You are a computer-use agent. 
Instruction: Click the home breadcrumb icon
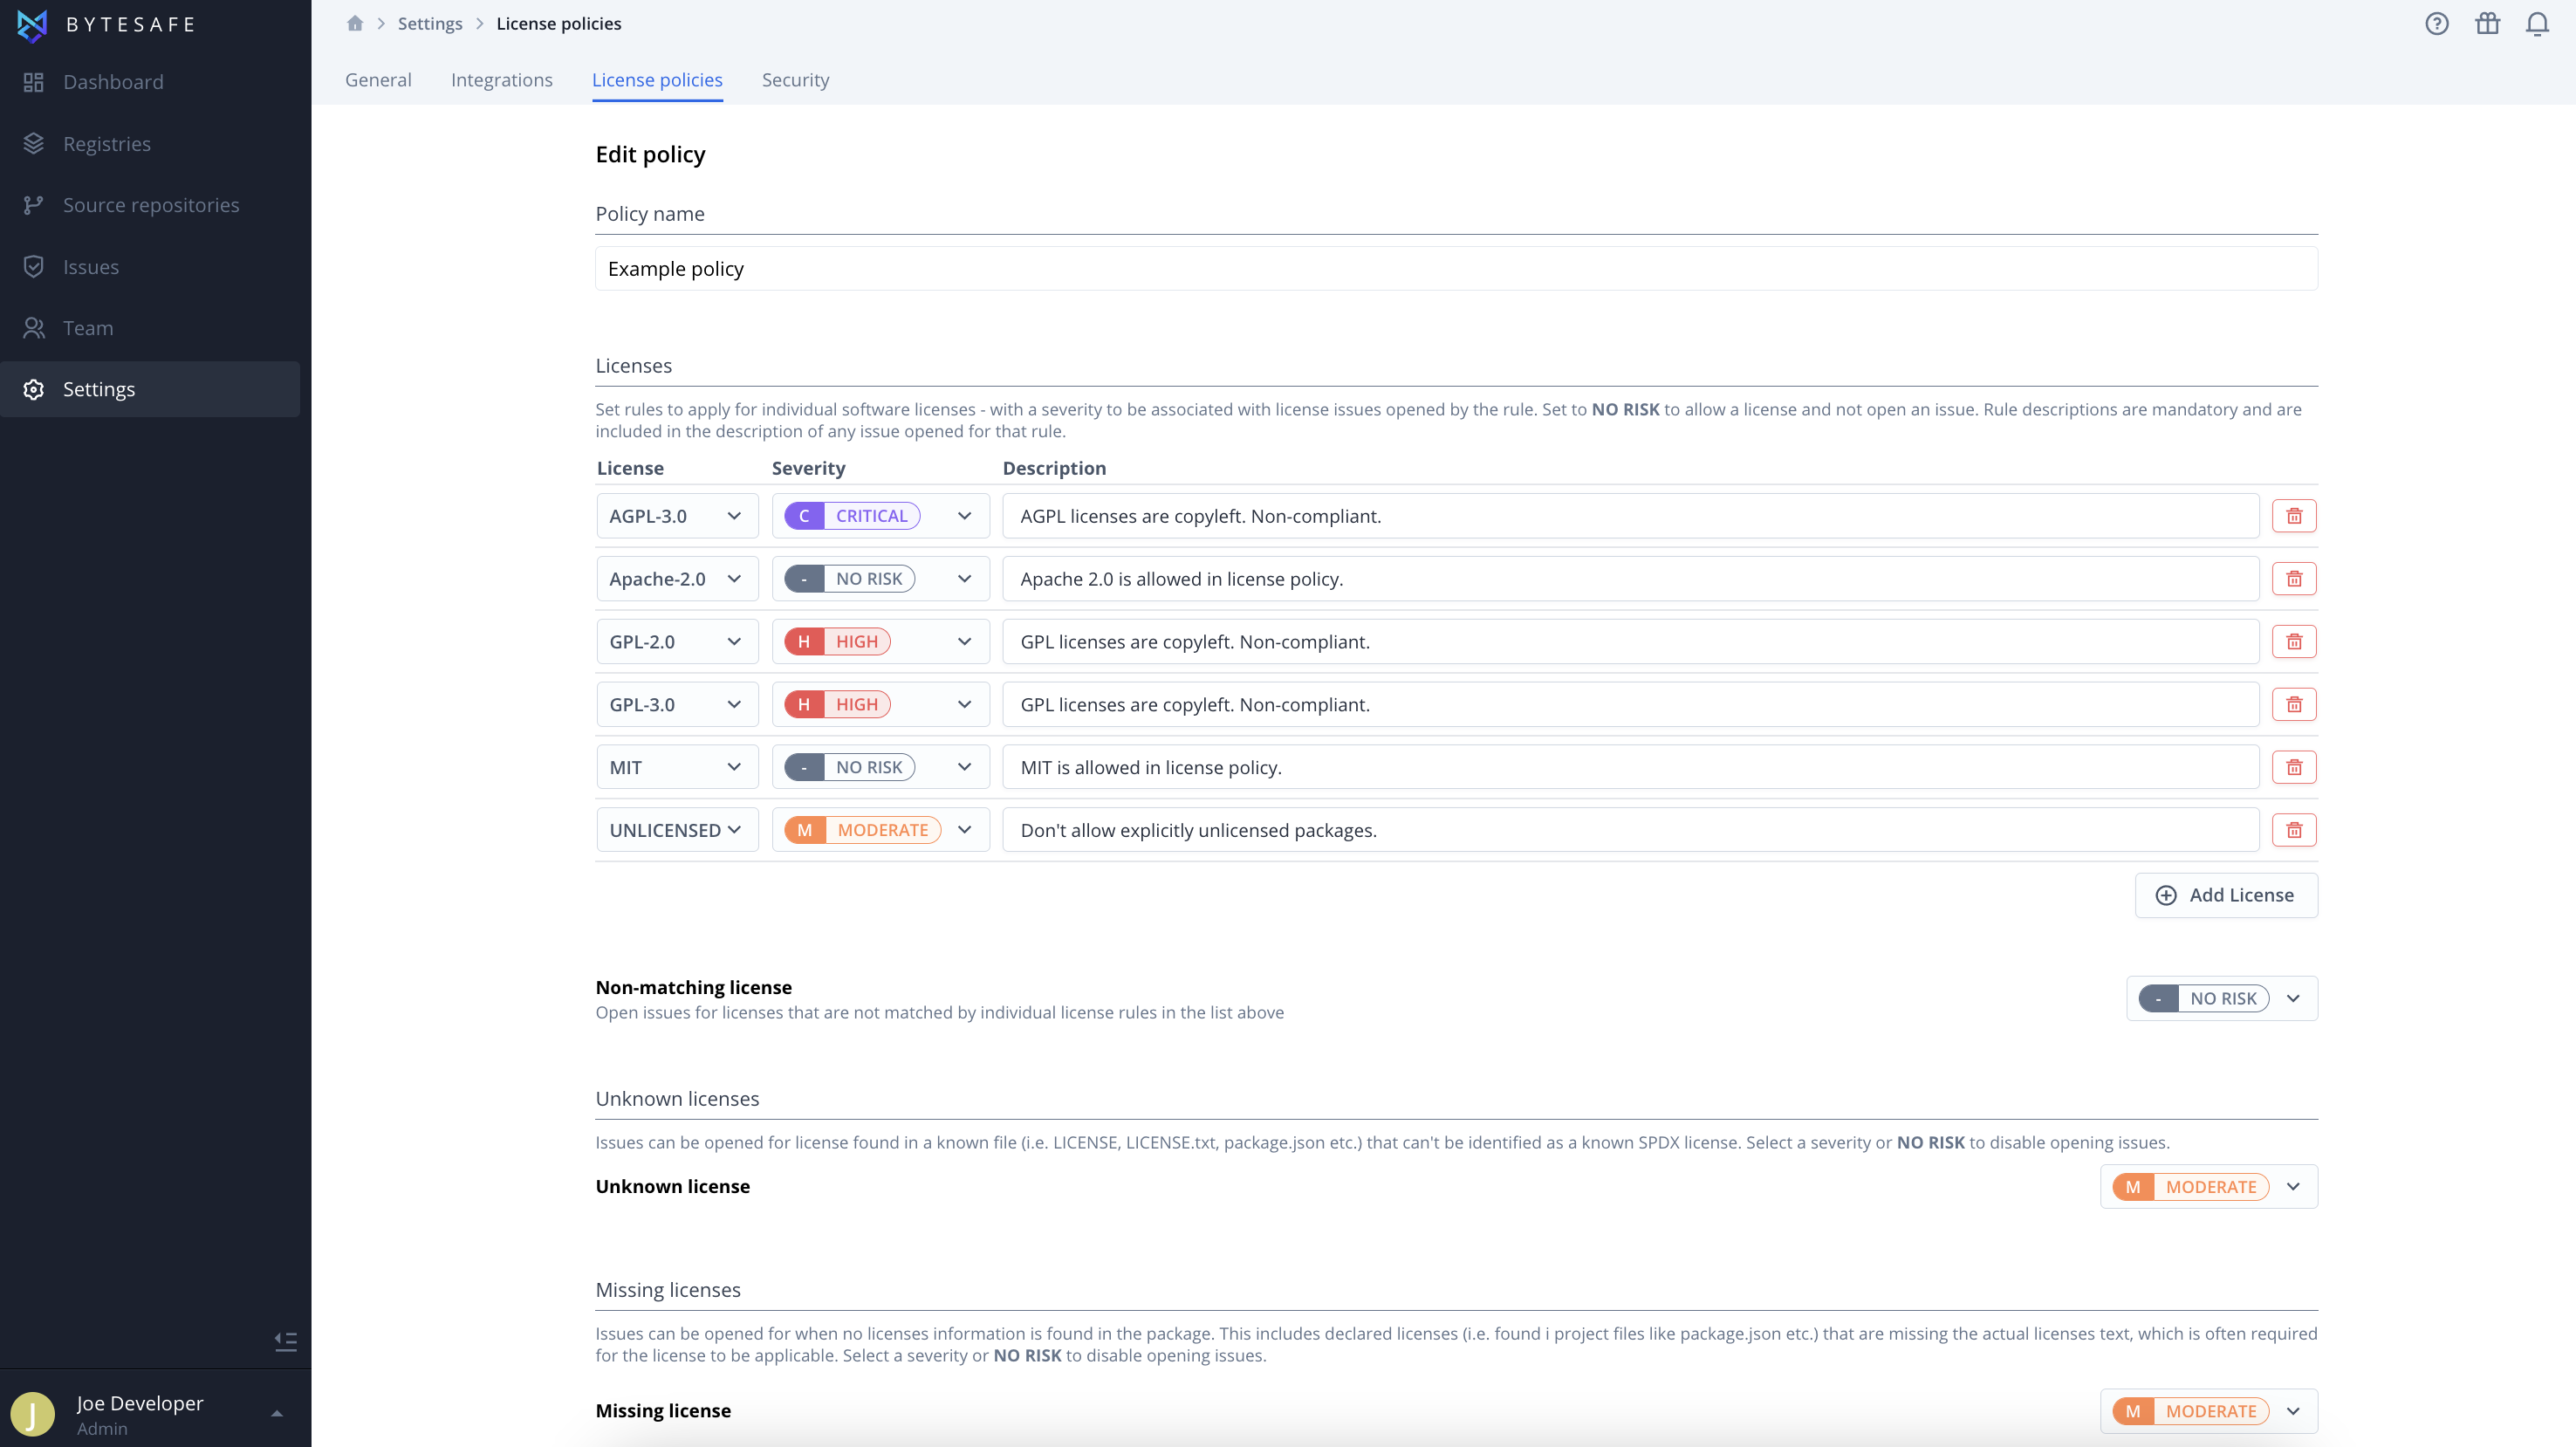355,23
